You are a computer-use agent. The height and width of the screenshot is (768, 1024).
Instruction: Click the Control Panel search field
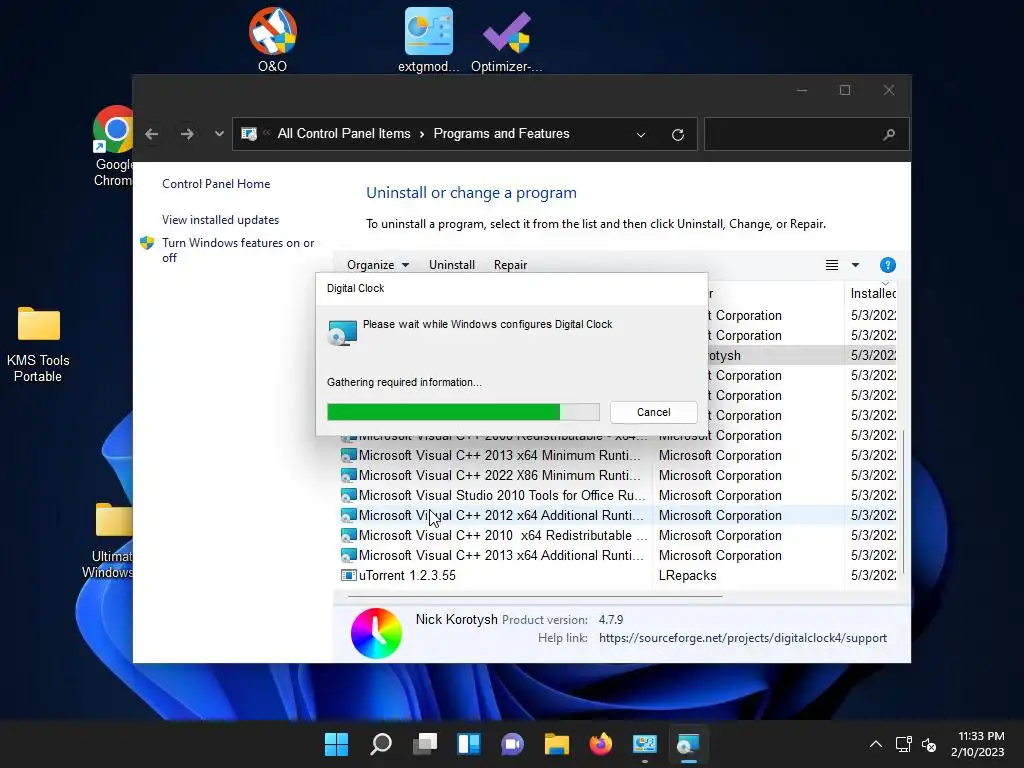click(806, 135)
